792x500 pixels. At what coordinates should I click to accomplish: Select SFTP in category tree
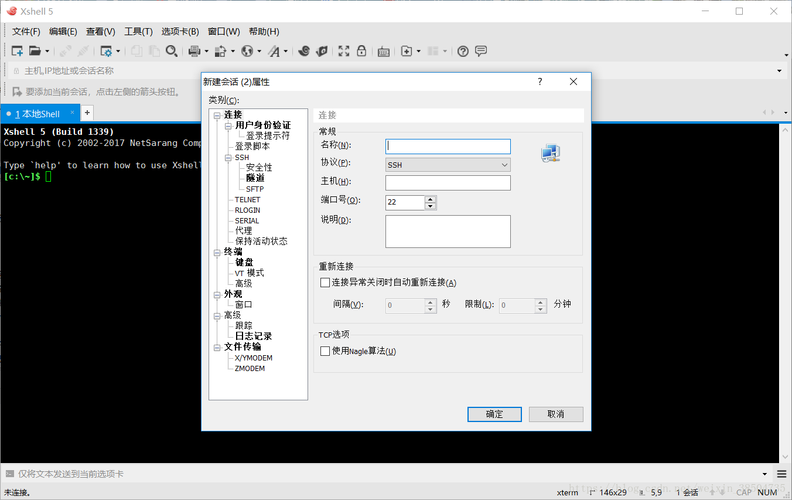pyautogui.click(x=255, y=189)
